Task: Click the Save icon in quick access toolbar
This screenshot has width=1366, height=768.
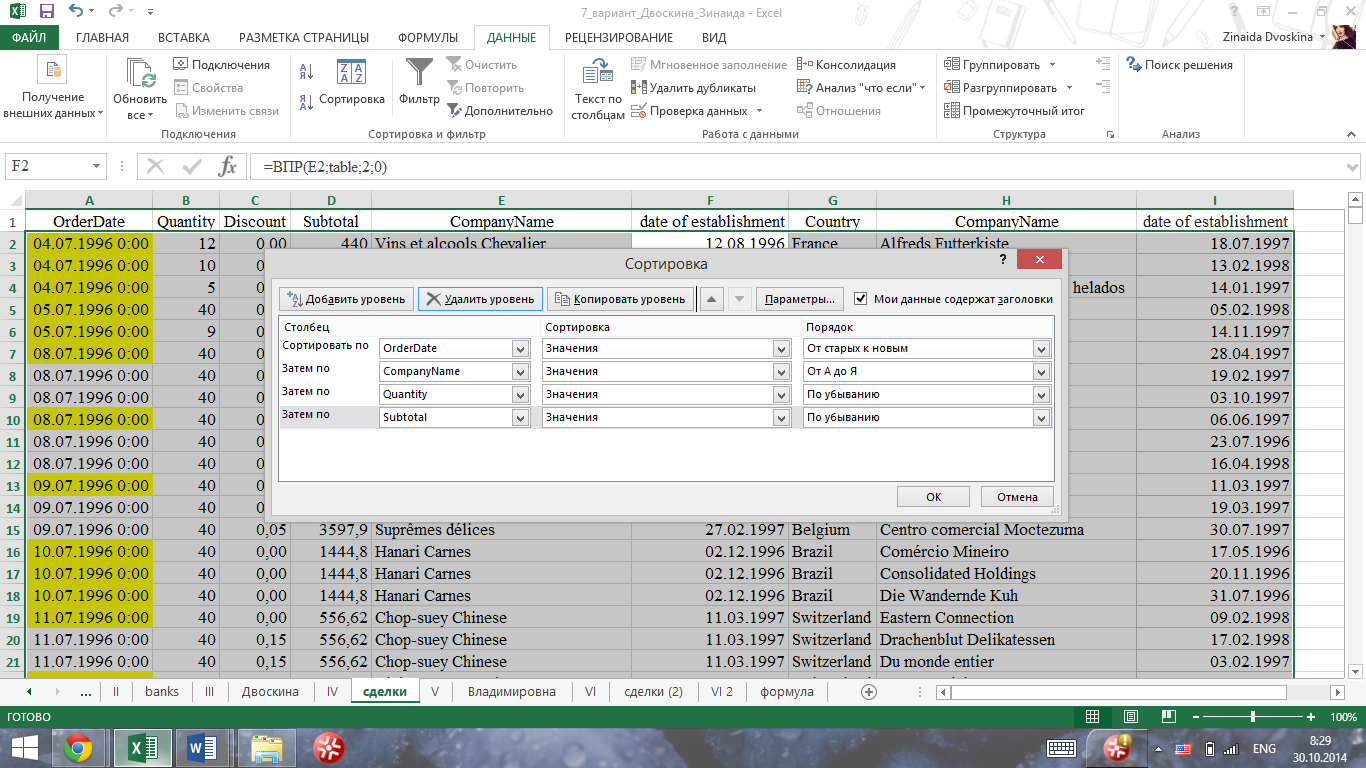Action: coord(47,12)
